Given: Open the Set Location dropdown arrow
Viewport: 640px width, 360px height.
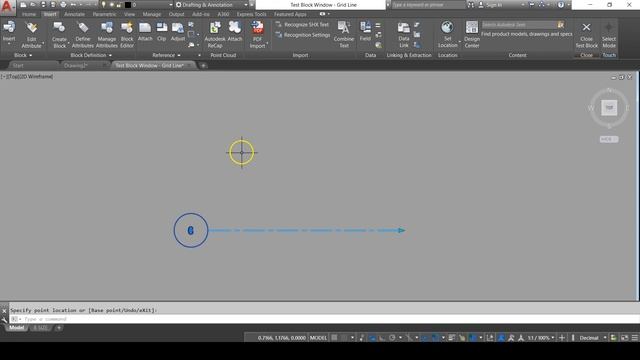Looking at the screenshot, I should pos(460,42).
